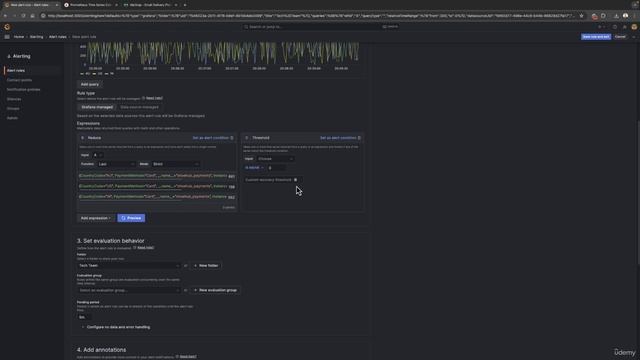Click the page vertical scrollbar
Screen dimensions: 640x360
point(638,192)
